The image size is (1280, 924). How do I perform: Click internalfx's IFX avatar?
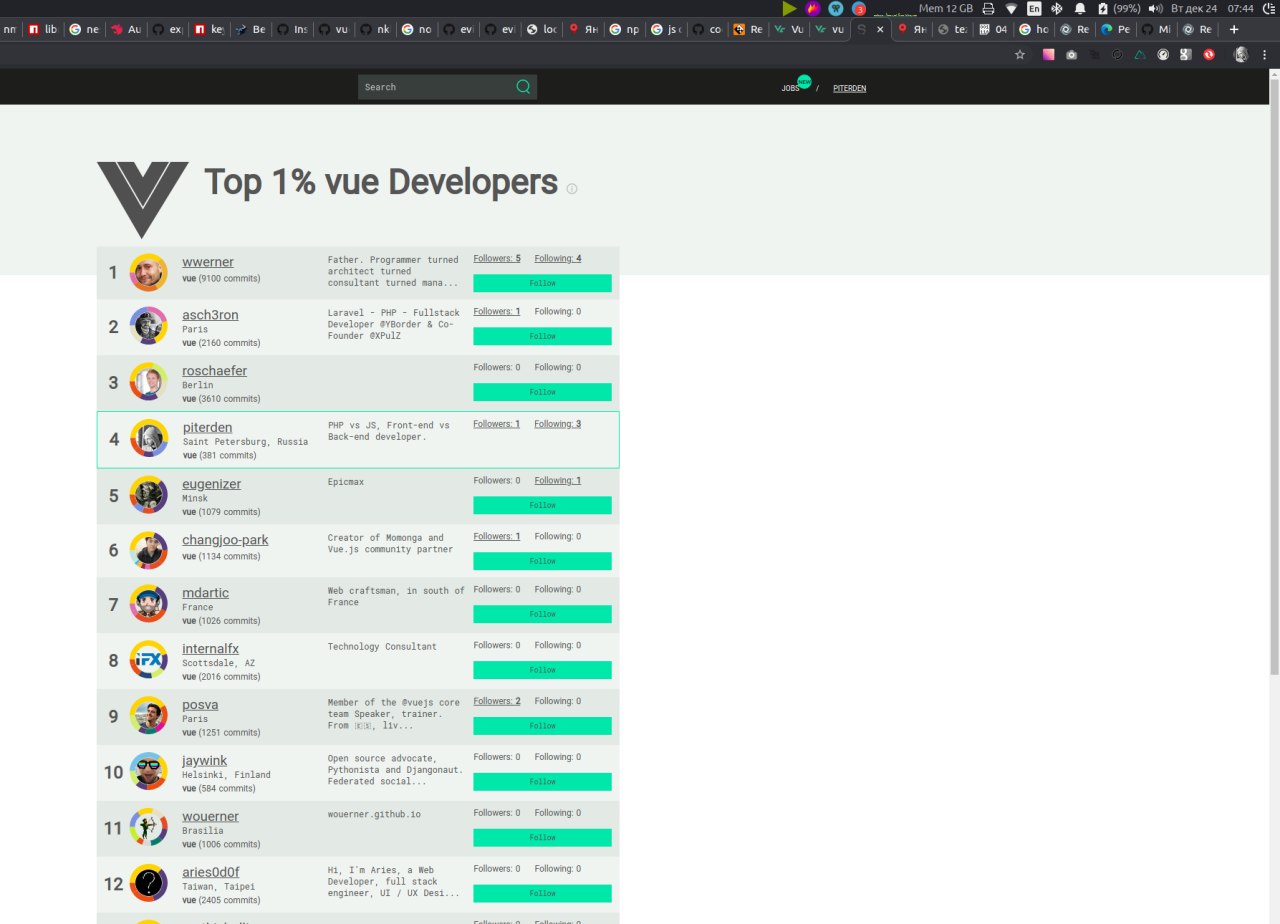coord(148,660)
